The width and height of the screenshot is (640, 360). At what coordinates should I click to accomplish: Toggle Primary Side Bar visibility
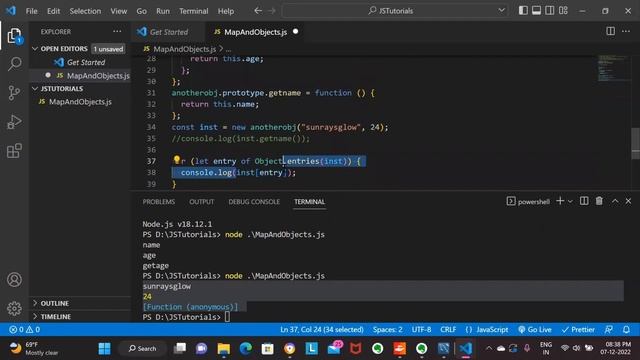pyautogui.click(x=523, y=11)
